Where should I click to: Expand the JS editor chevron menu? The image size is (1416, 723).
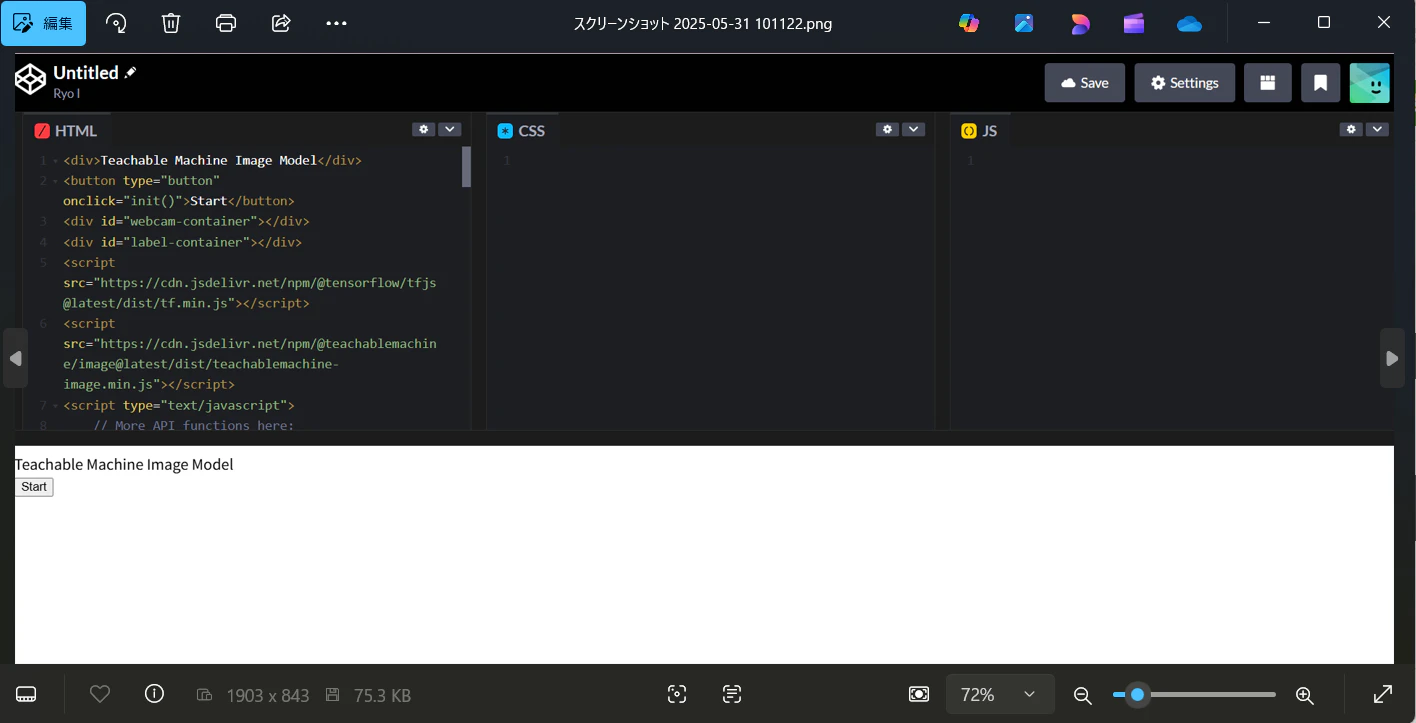pyautogui.click(x=1378, y=129)
